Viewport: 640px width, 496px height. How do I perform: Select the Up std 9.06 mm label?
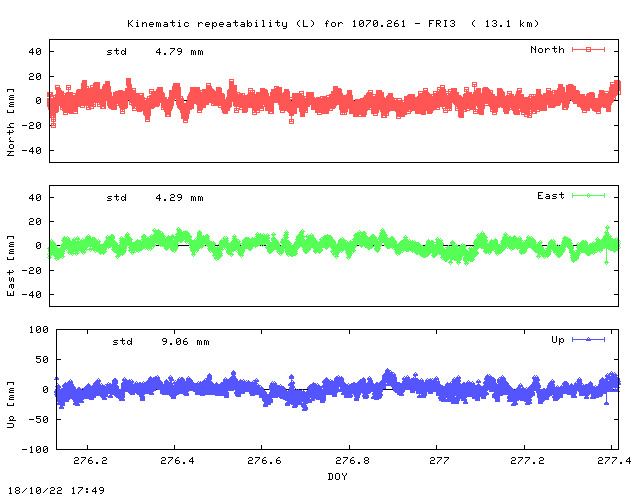(x=161, y=342)
